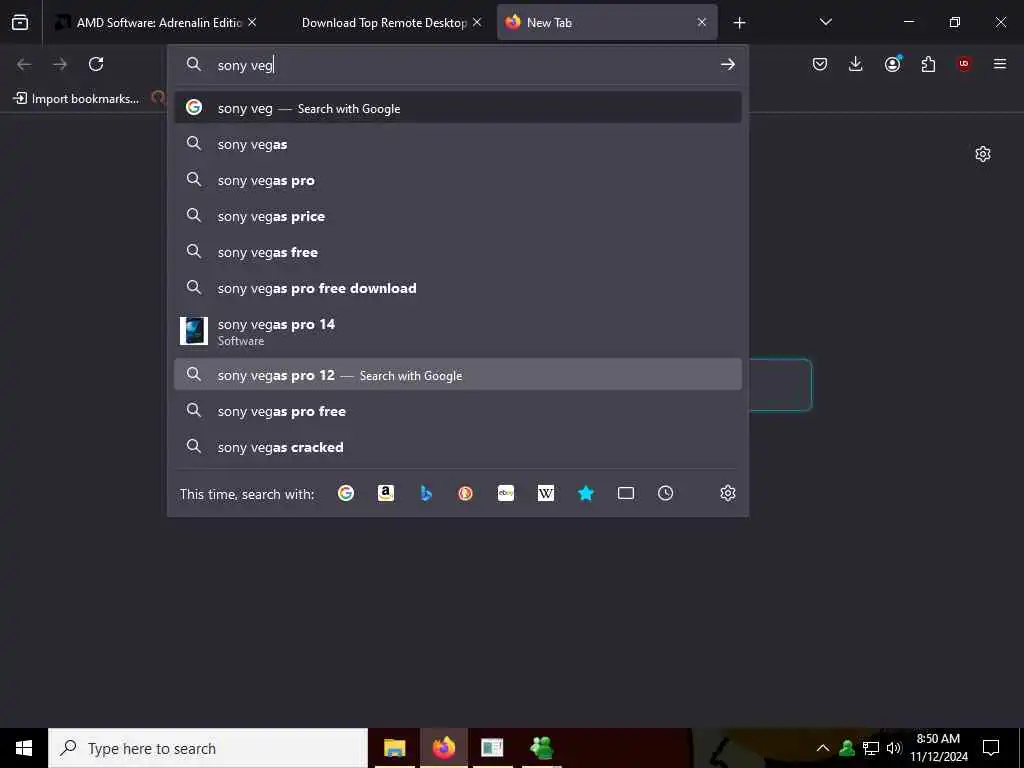1024x768 pixels.
Task: Search open tabs using the tabs icon
Action: (626, 493)
